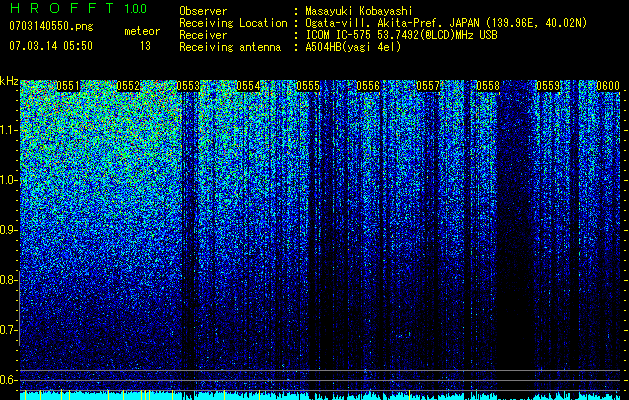Click the 1.0 kHz axis label
The height and width of the screenshot is (400, 629).
[x=9, y=180]
